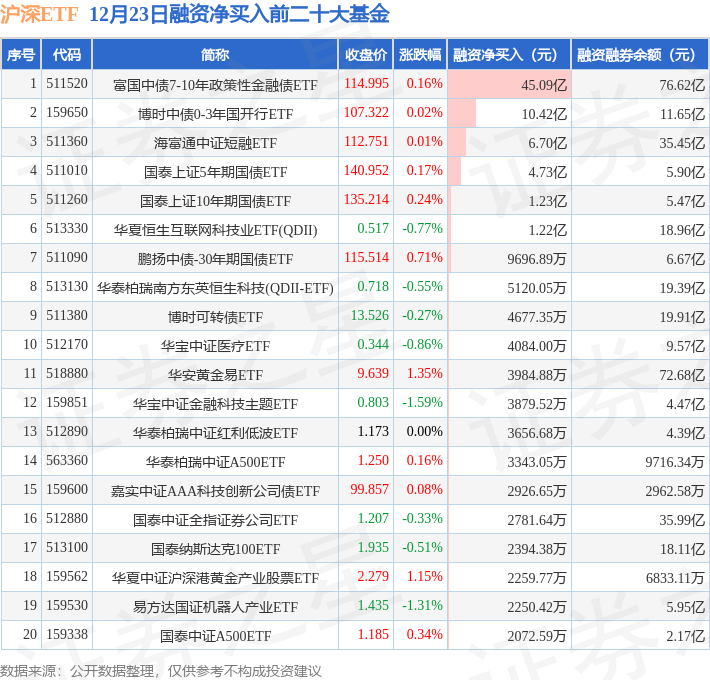710x680 pixels.
Task: Select 鹏扬中债-30年期国债ETF name
Action: tap(215, 259)
